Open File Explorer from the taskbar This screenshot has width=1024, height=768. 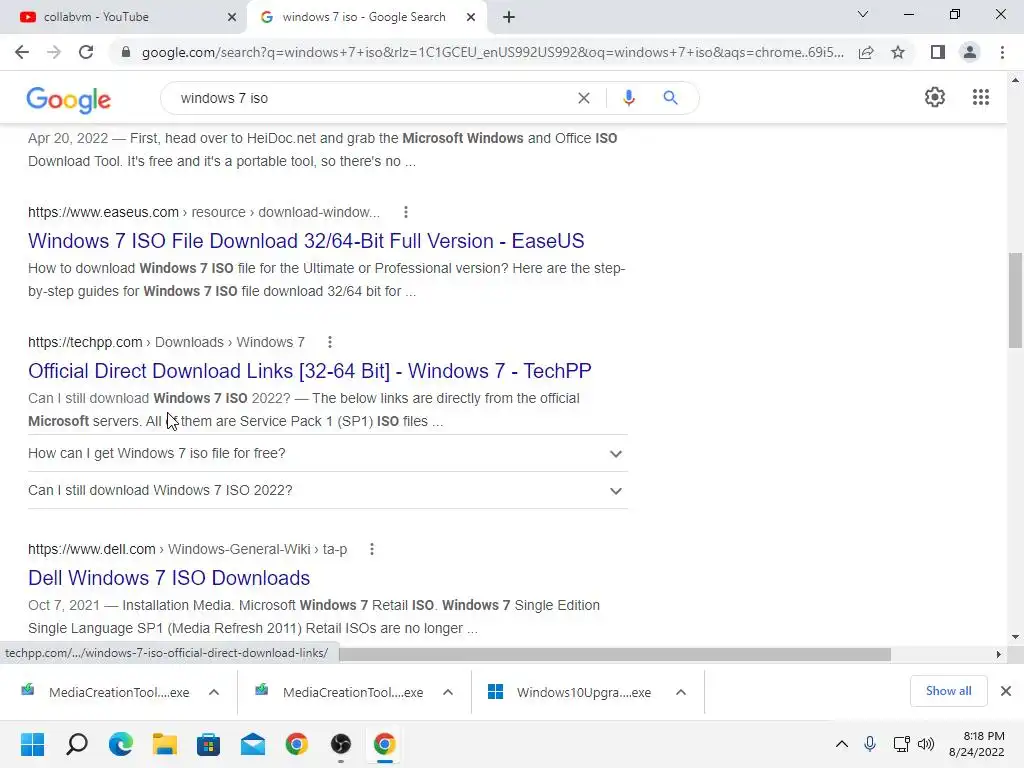[165, 744]
